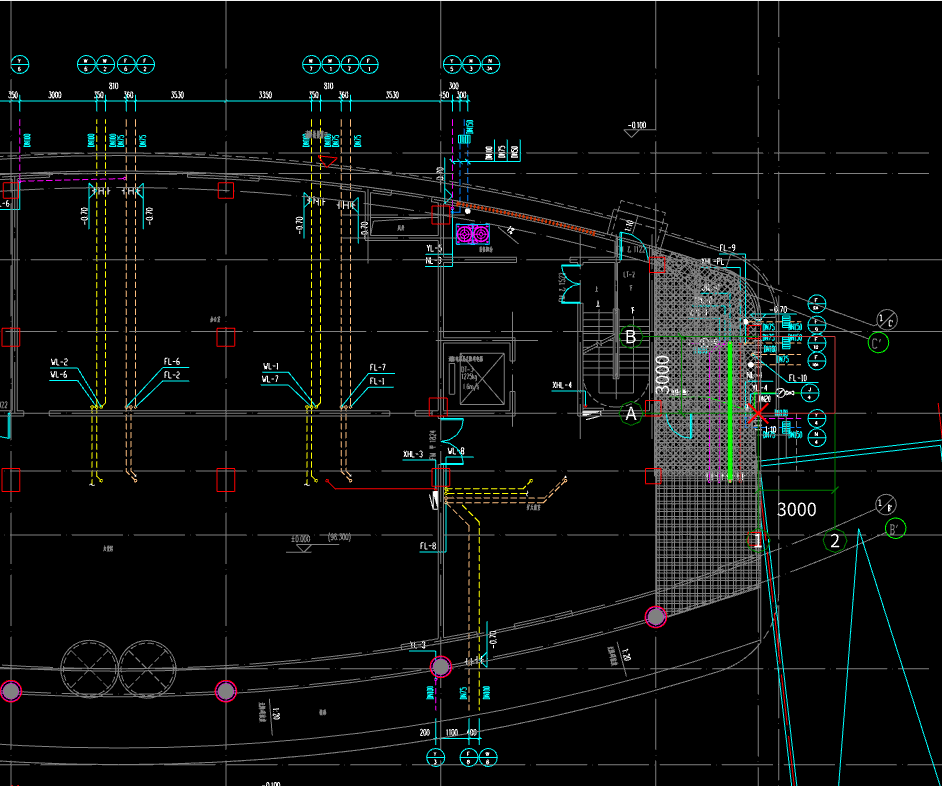Select the orange hatched strip along curved wall

pos(526,219)
